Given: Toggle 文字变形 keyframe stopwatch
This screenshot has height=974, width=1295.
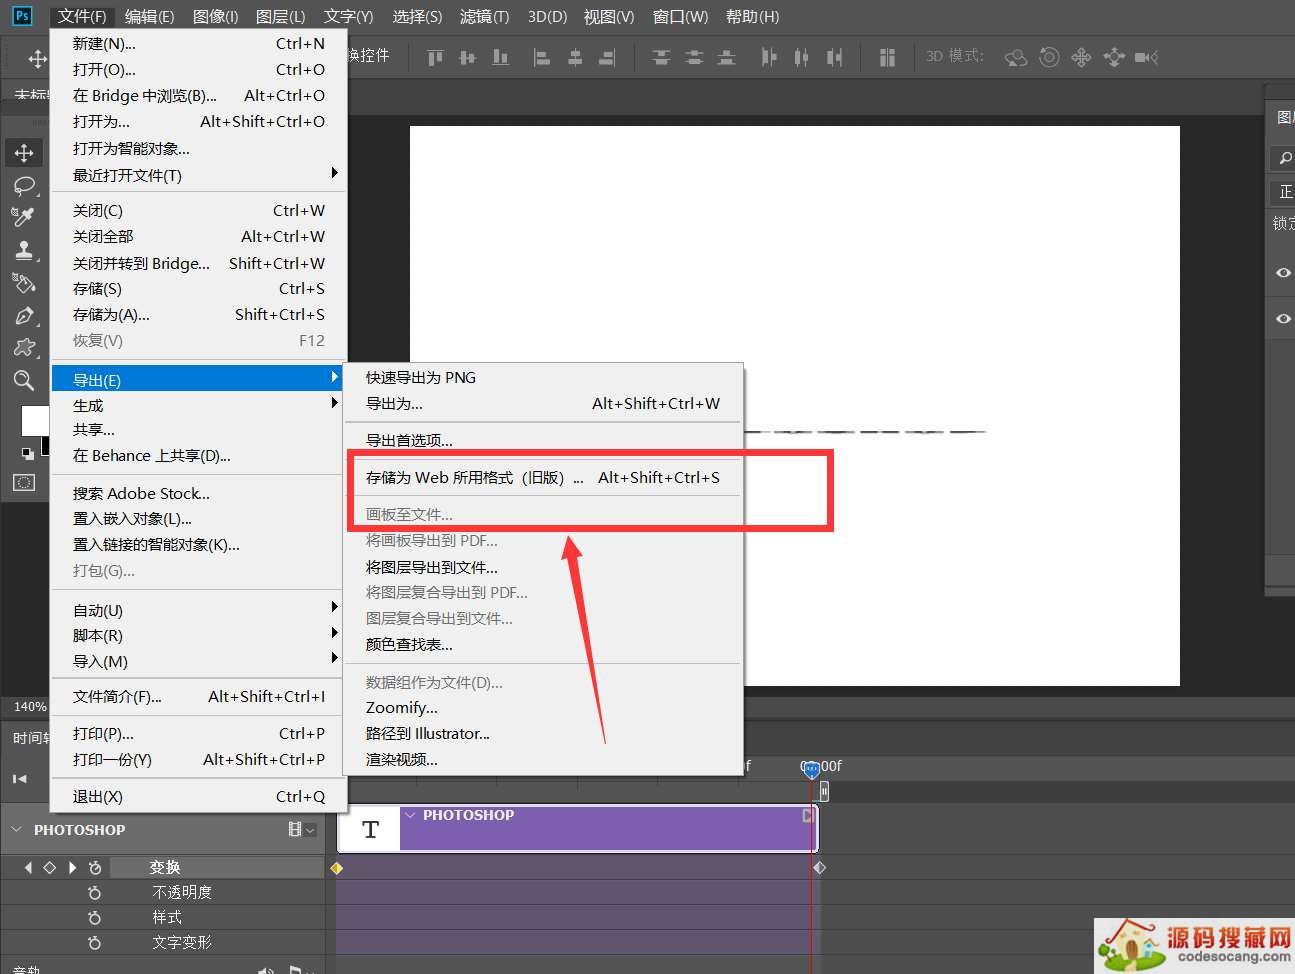Looking at the screenshot, I should [x=95, y=942].
